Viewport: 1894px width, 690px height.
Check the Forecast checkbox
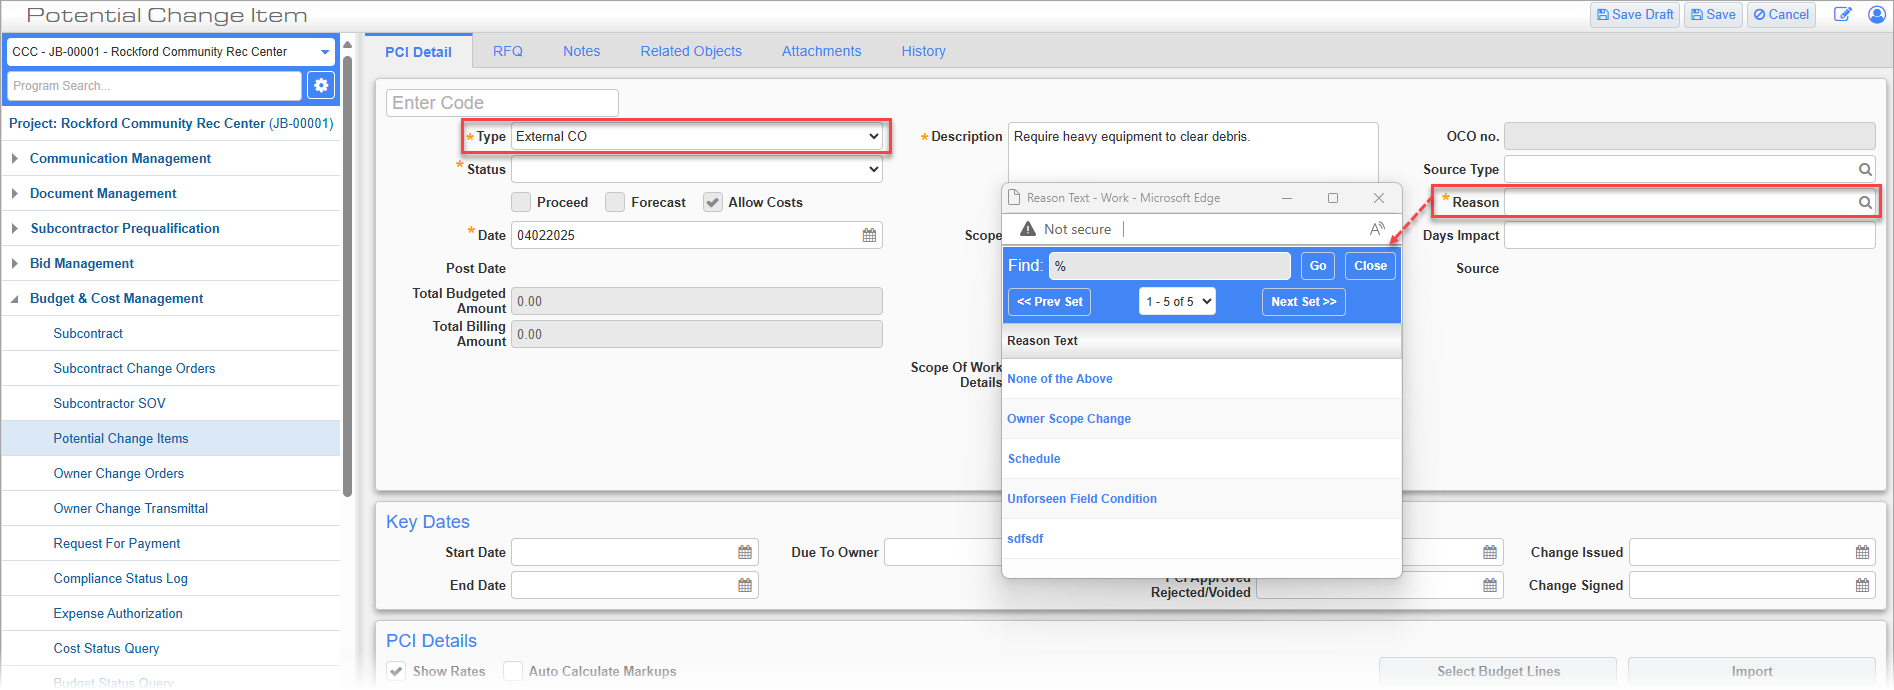point(615,202)
